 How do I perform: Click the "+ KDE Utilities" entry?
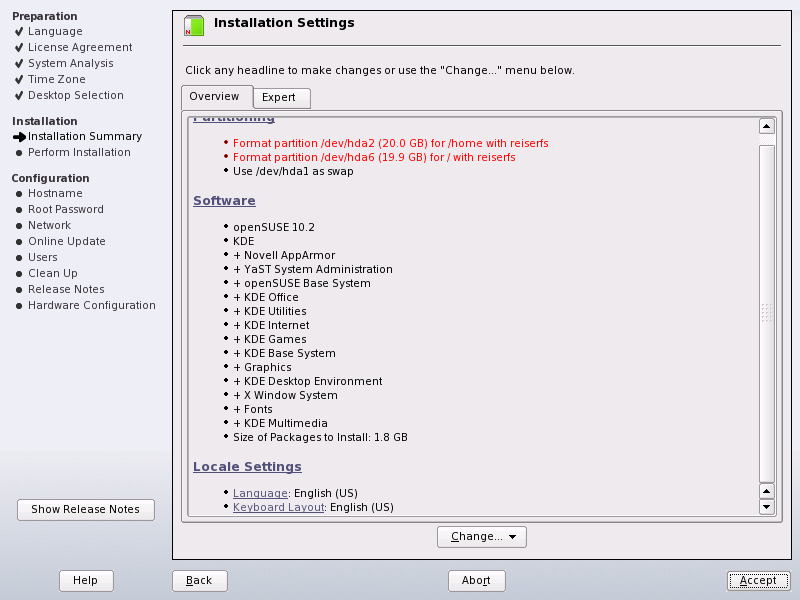click(270, 311)
